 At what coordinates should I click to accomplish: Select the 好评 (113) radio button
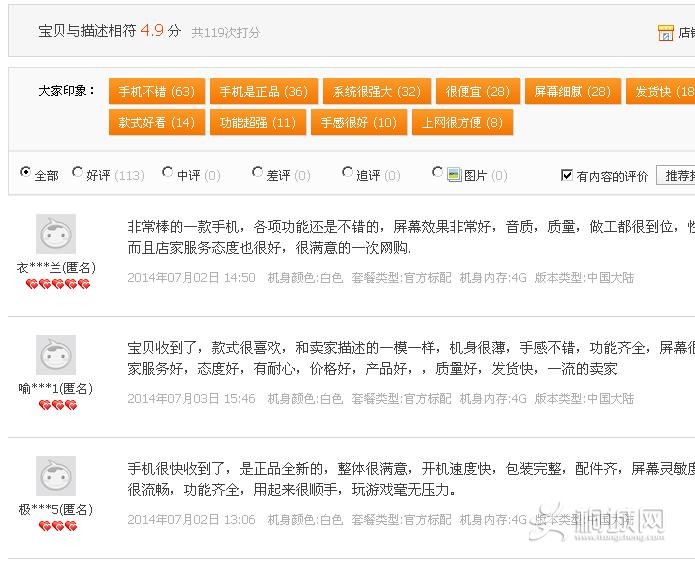coord(78,173)
